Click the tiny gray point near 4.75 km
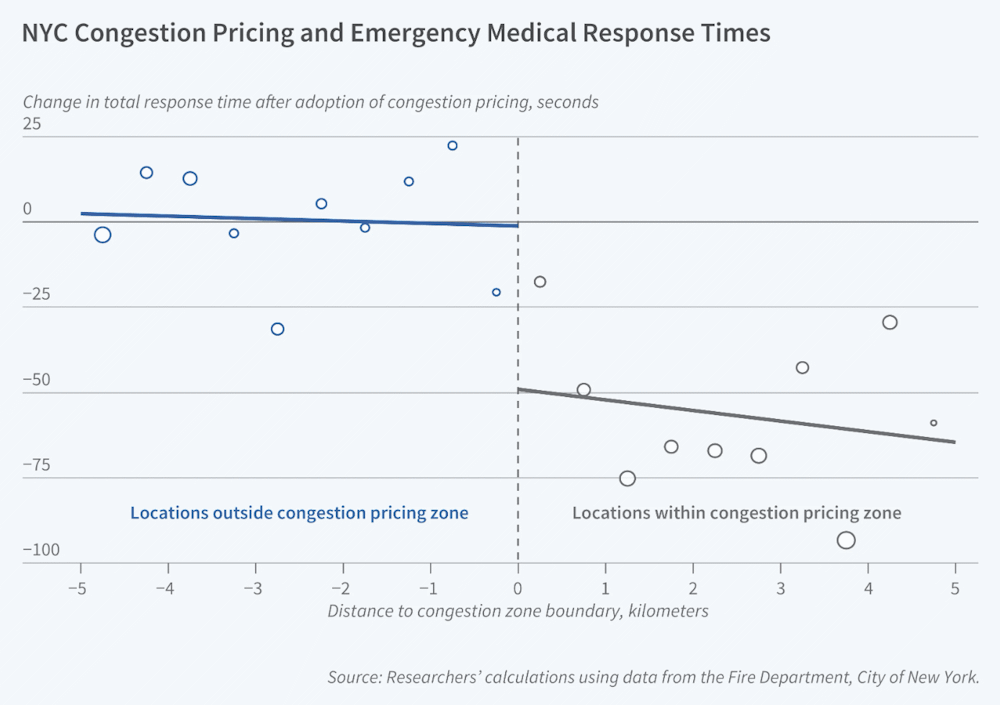The width and height of the screenshot is (1000, 705). 934,423
